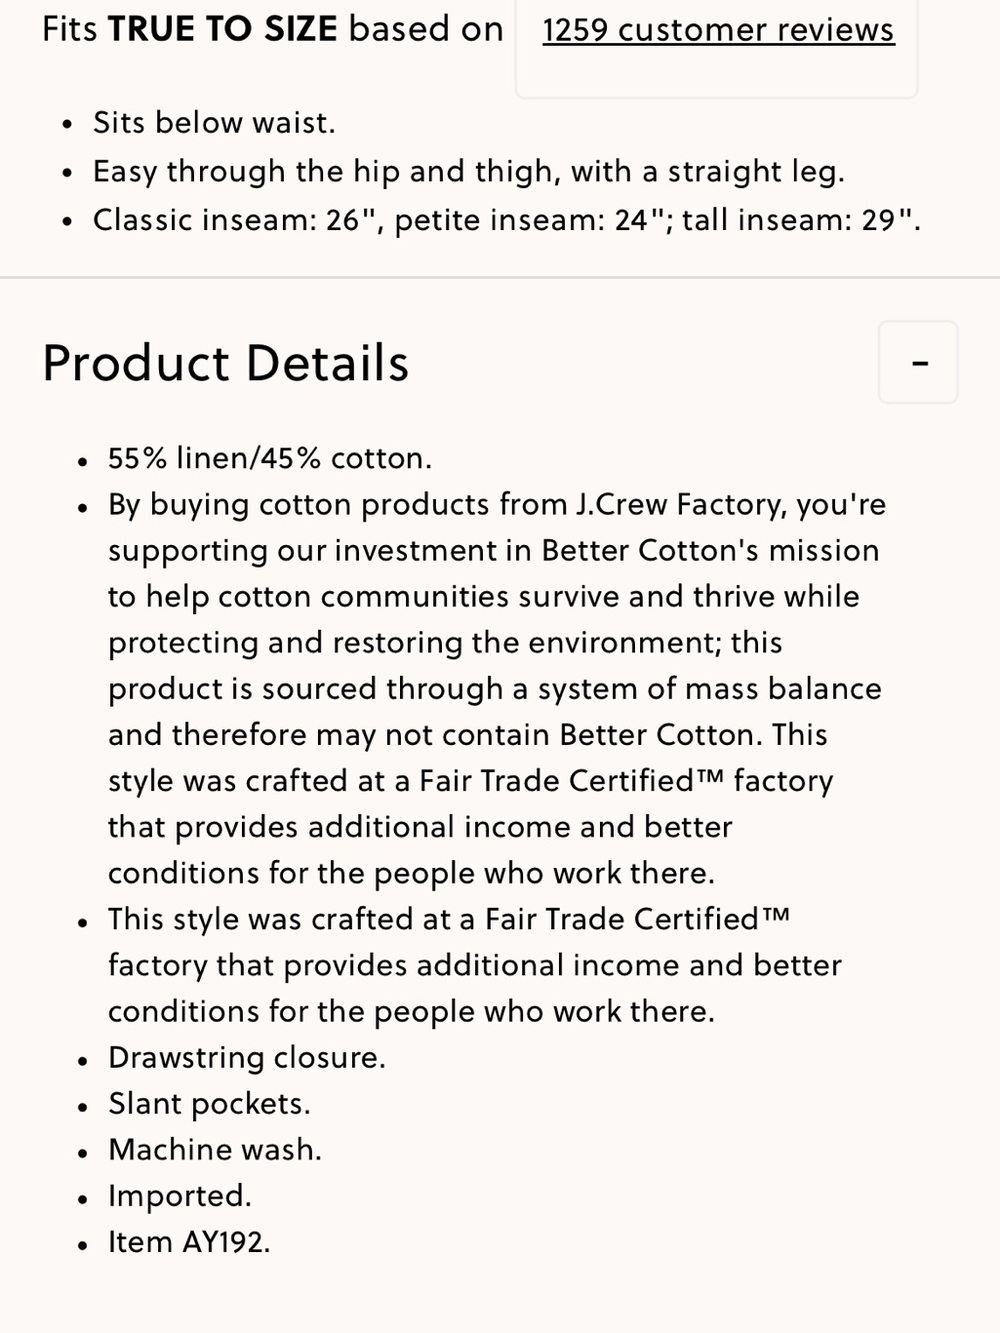Open the 1259 customer reviews link
Screen dimensions: 1000x1333
(718, 30)
